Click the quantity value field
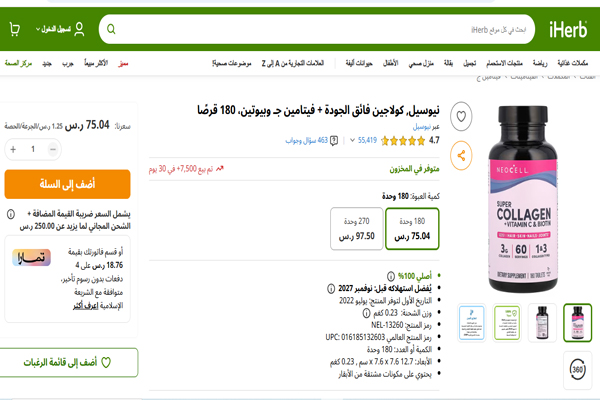The width and height of the screenshot is (600, 400). coord(33,149)
